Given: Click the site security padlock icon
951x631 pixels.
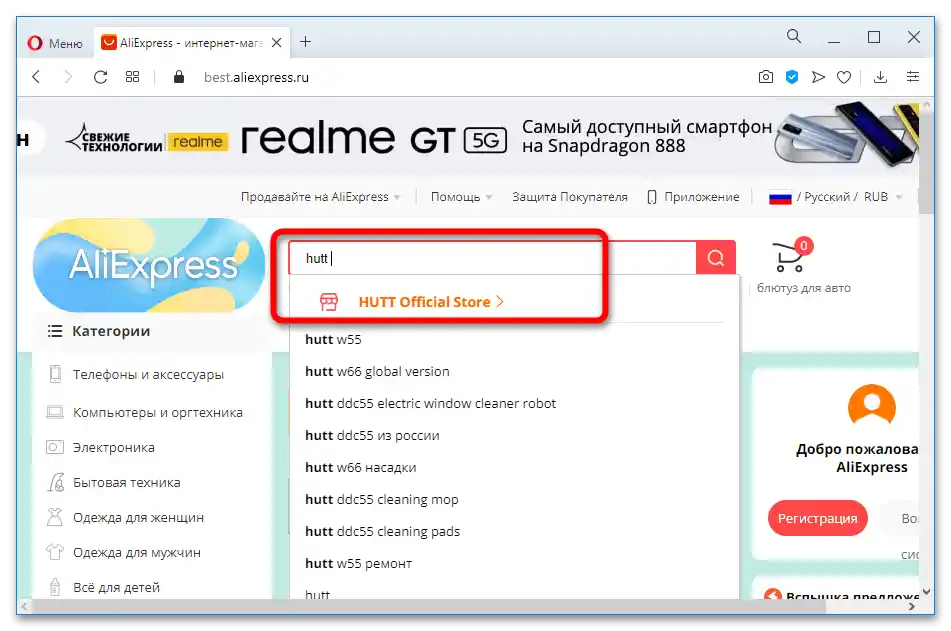Looking at the screenshot, I should (x=179, y=77).
